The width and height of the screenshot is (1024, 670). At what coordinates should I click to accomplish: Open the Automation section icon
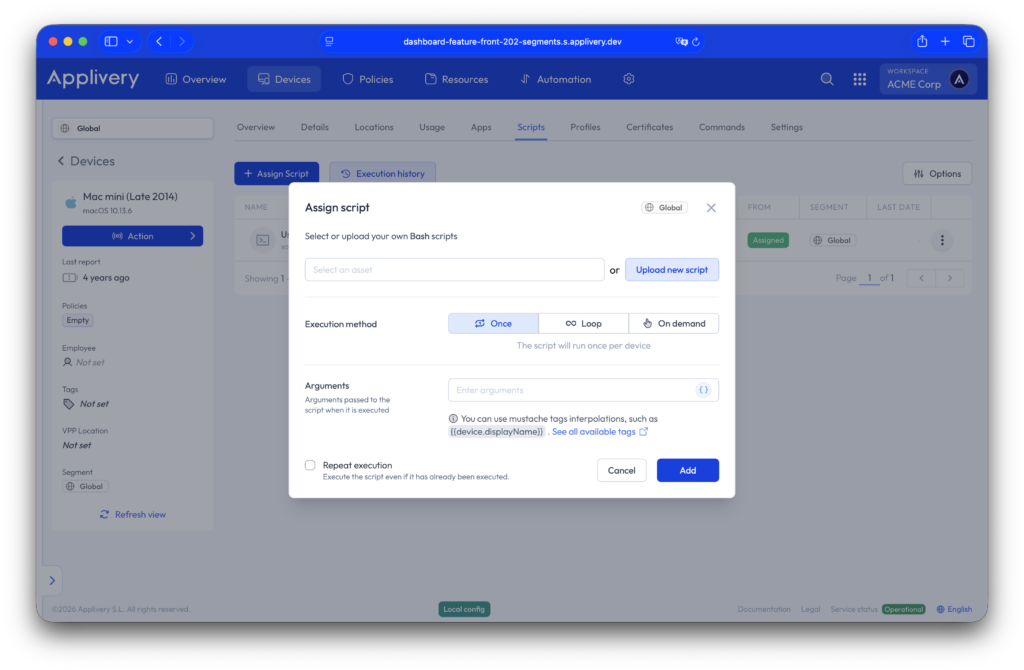click(x=524, y=79)
